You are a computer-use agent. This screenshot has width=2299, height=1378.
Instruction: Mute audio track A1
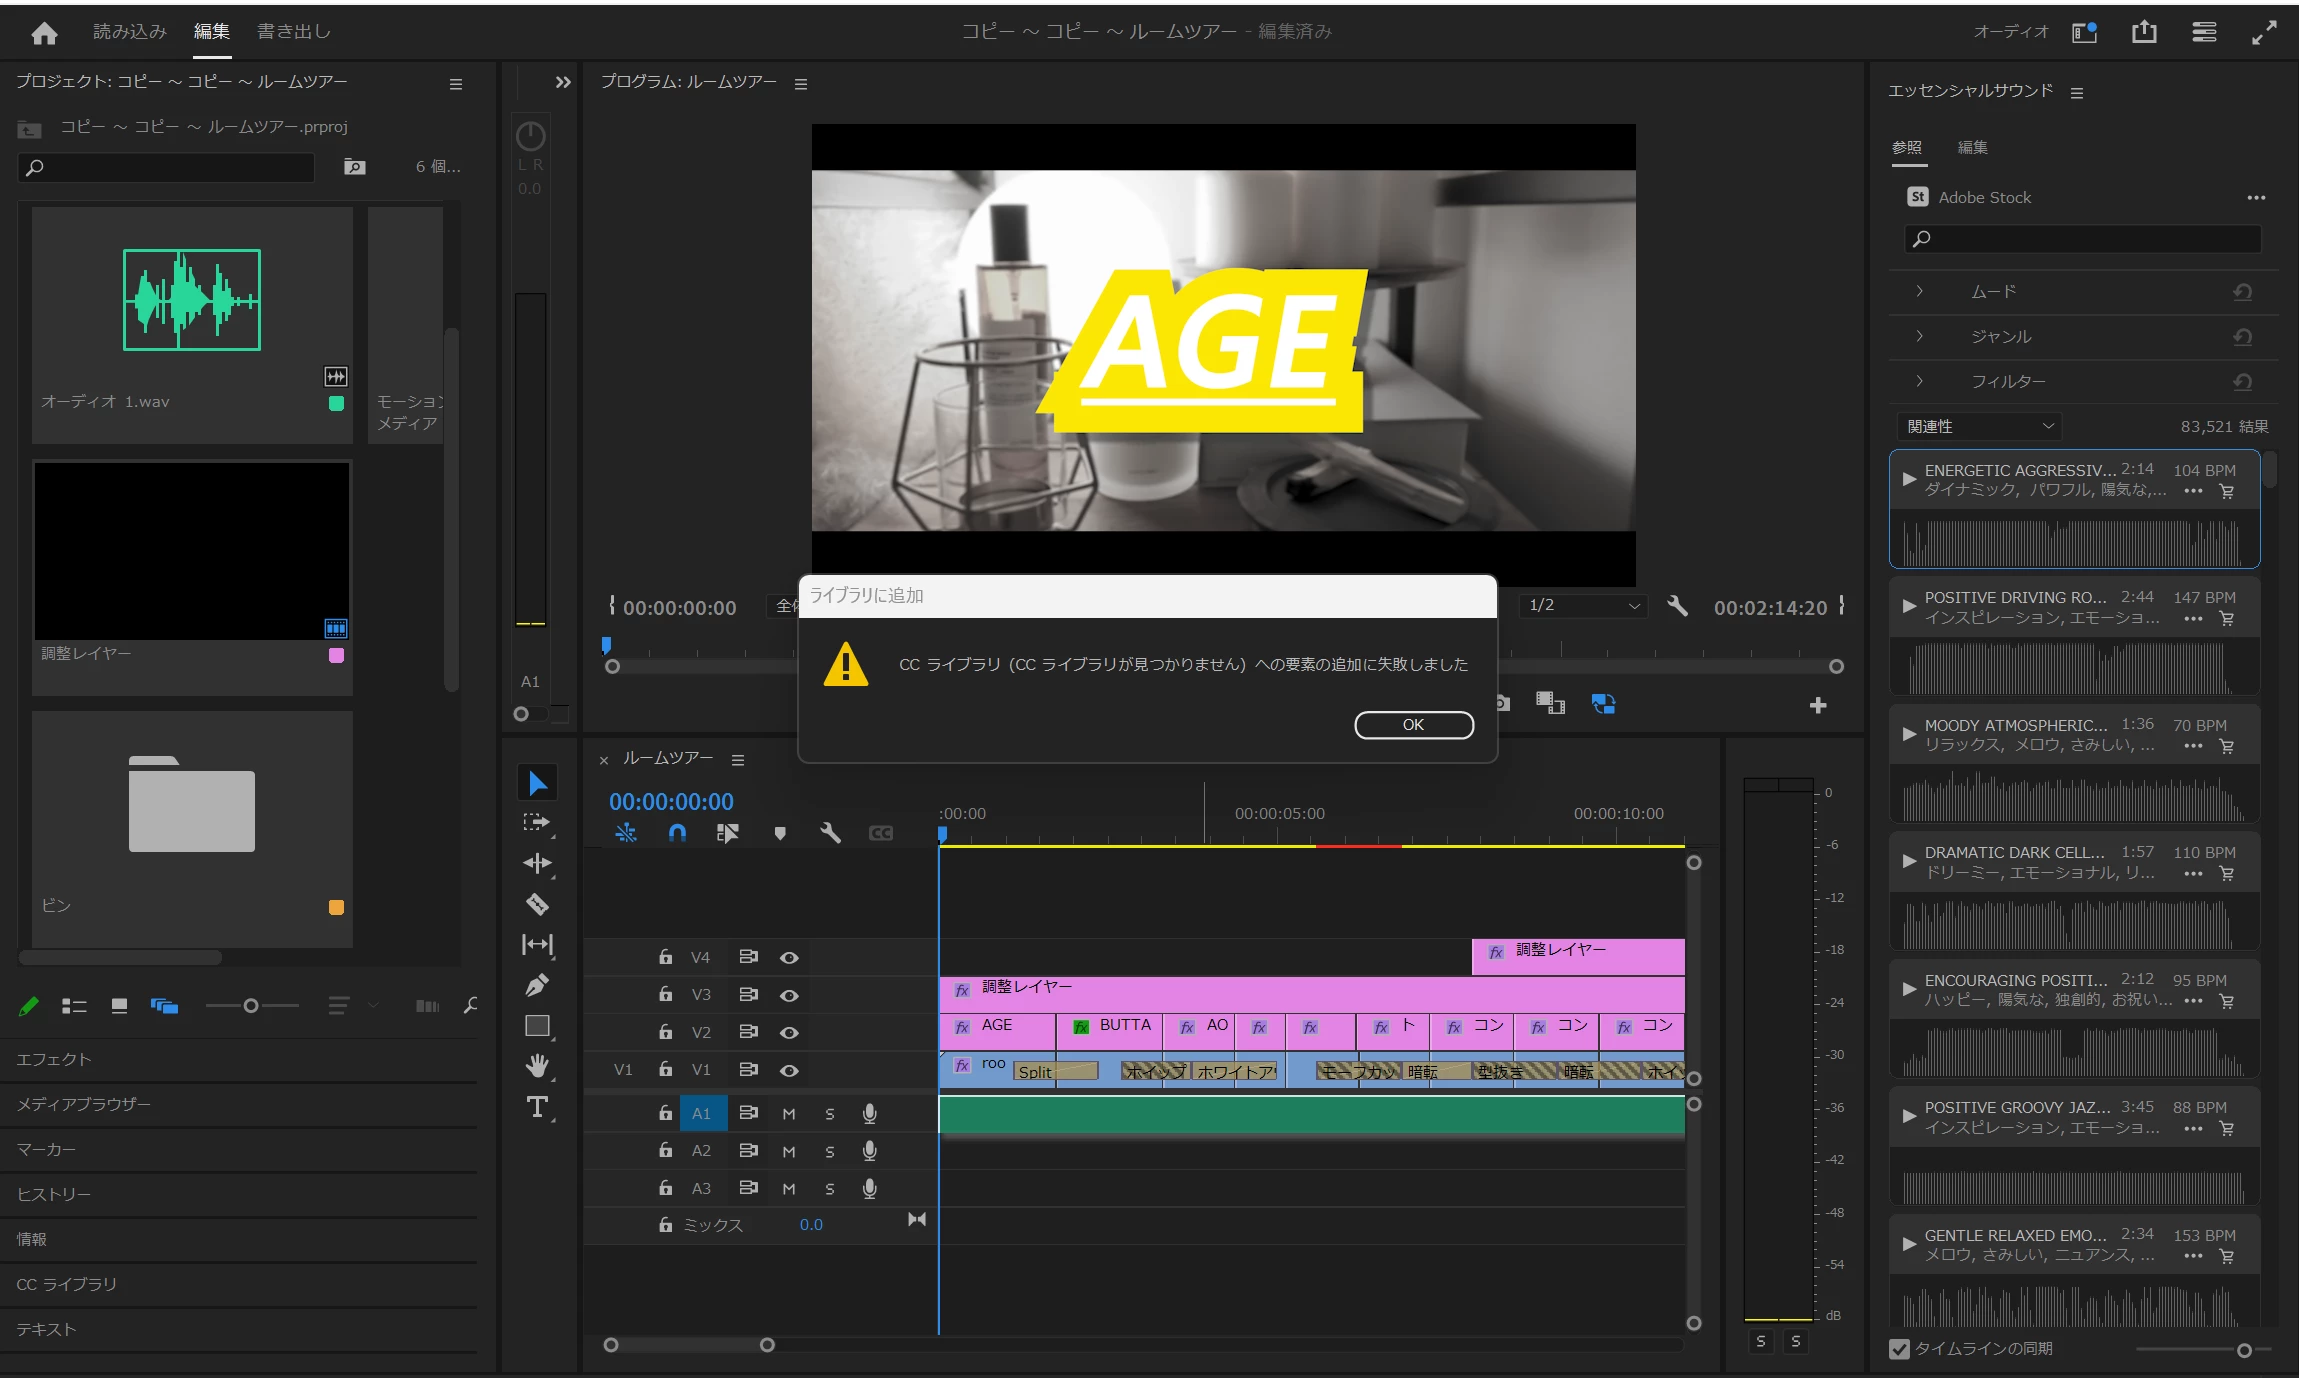pyautogui.click(x=789, y=1114)
